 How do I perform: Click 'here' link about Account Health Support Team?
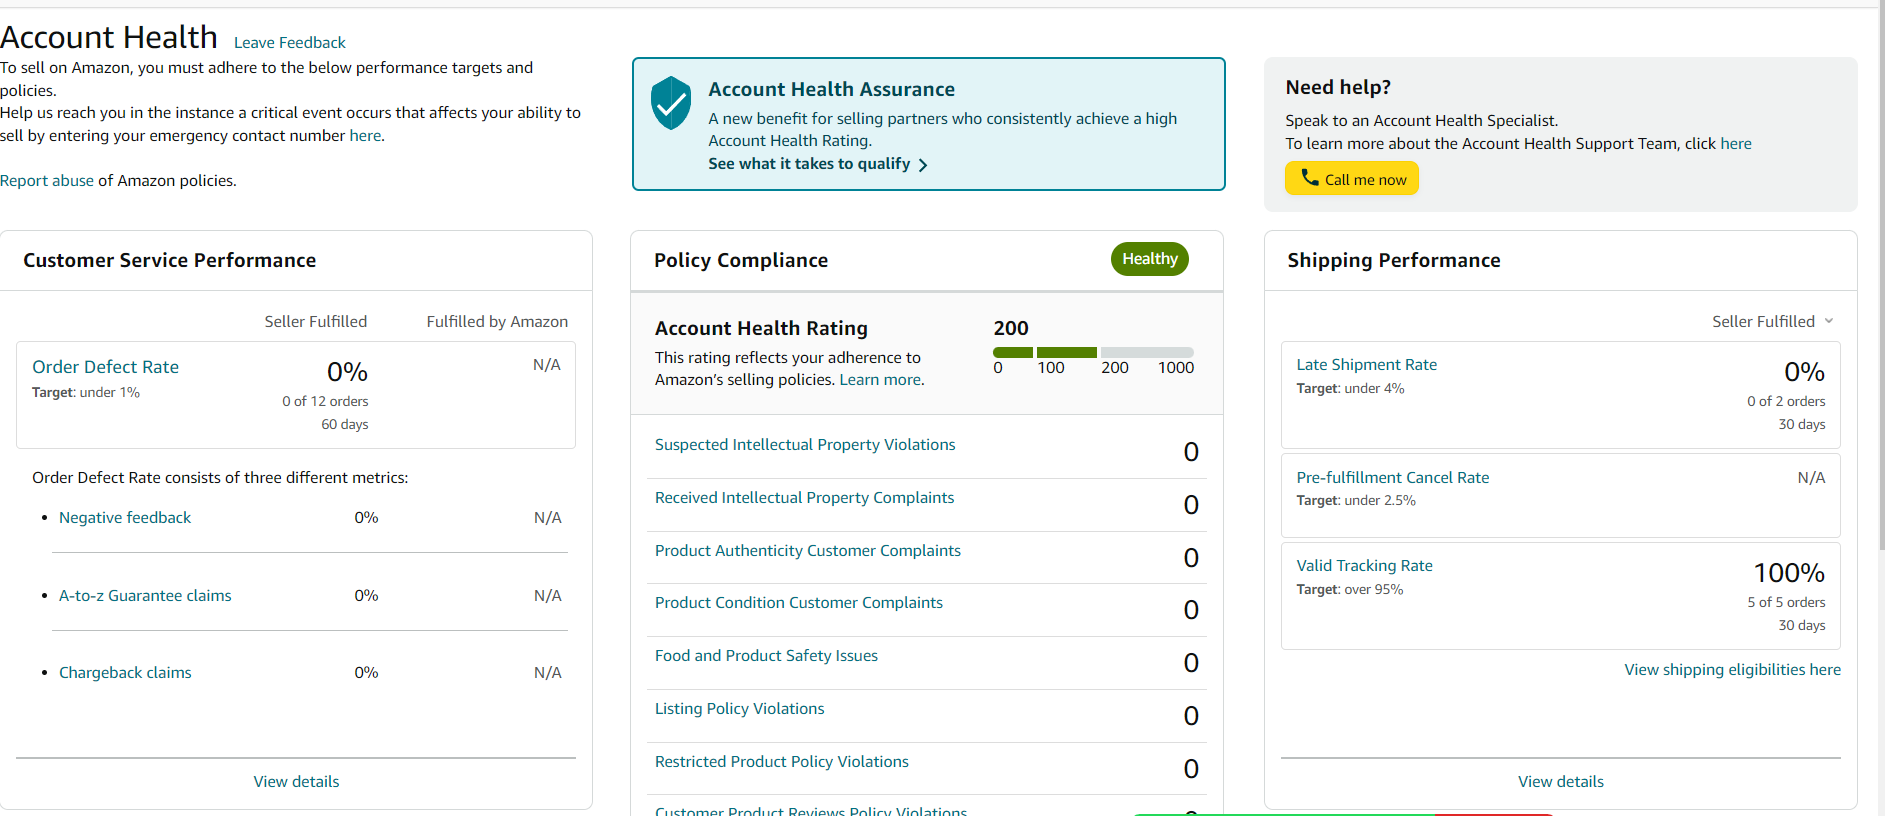pyautogui.click(x=1736, y=144)
